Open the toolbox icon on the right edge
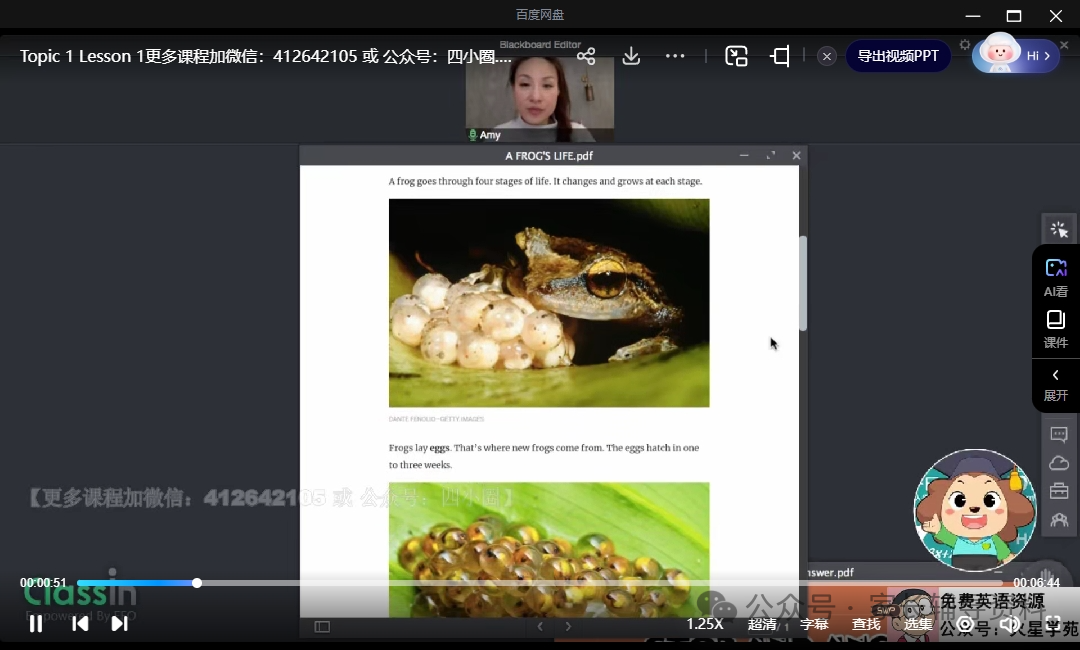The height and width of the screenshot is (650, 1080). pyautogui.click(x=1059, y=491)
